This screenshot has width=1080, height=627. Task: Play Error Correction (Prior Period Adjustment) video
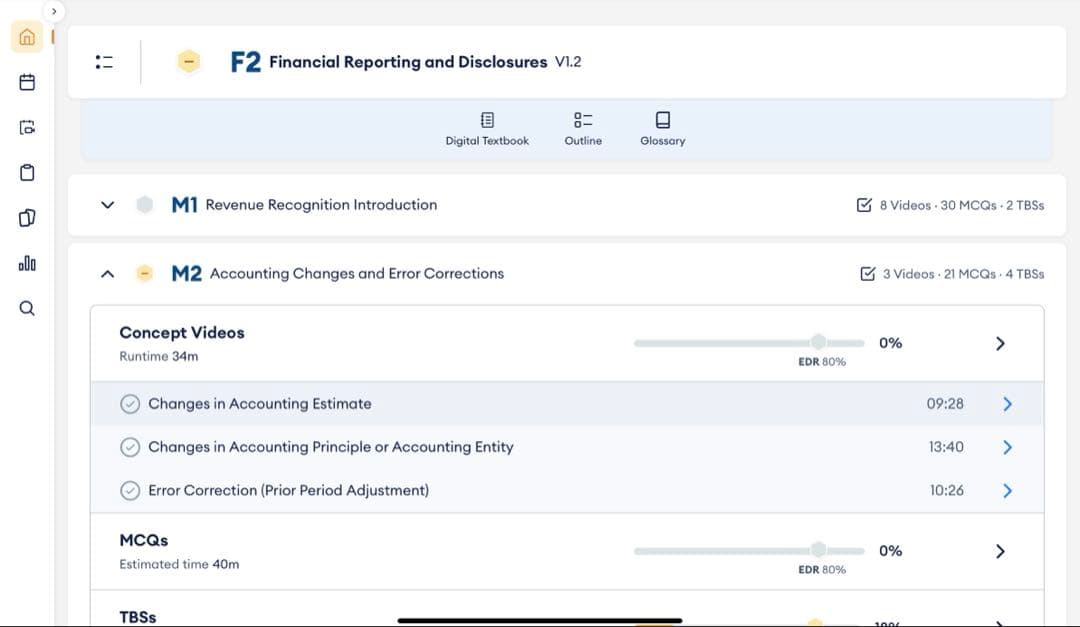(x=1007, y=490)
